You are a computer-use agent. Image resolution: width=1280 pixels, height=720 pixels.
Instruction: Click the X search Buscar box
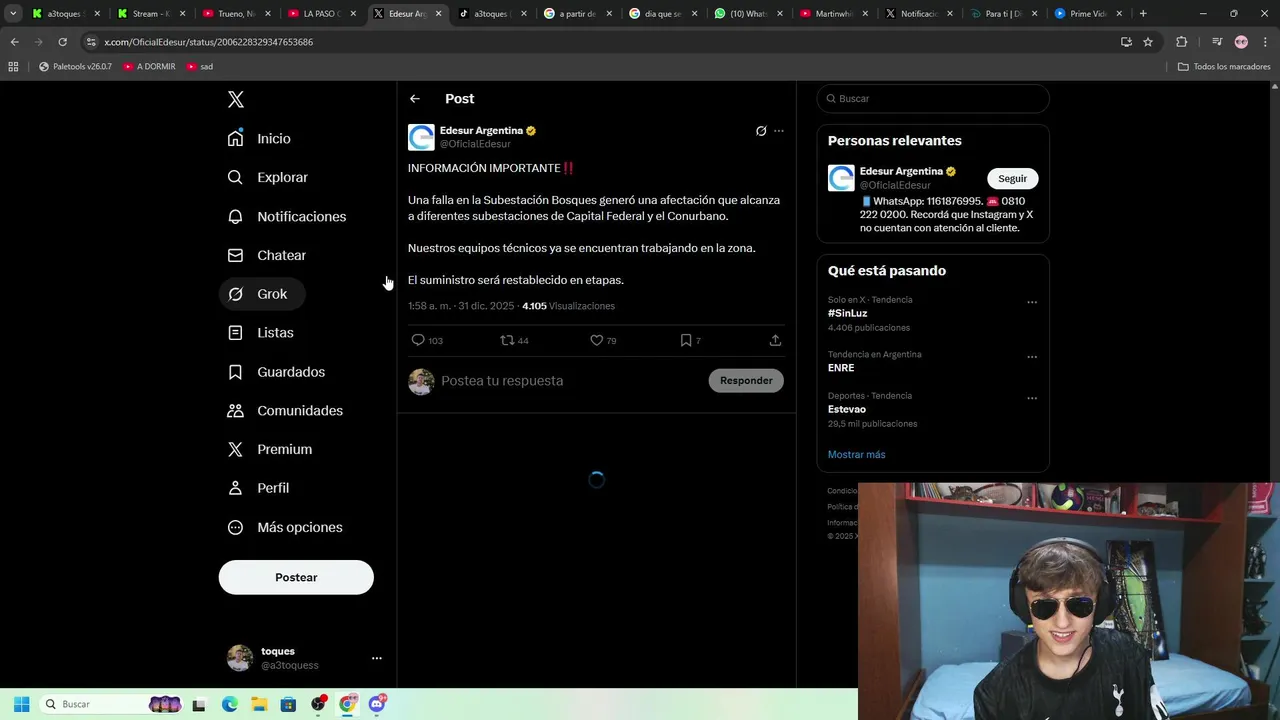click(x=933, y=99)
